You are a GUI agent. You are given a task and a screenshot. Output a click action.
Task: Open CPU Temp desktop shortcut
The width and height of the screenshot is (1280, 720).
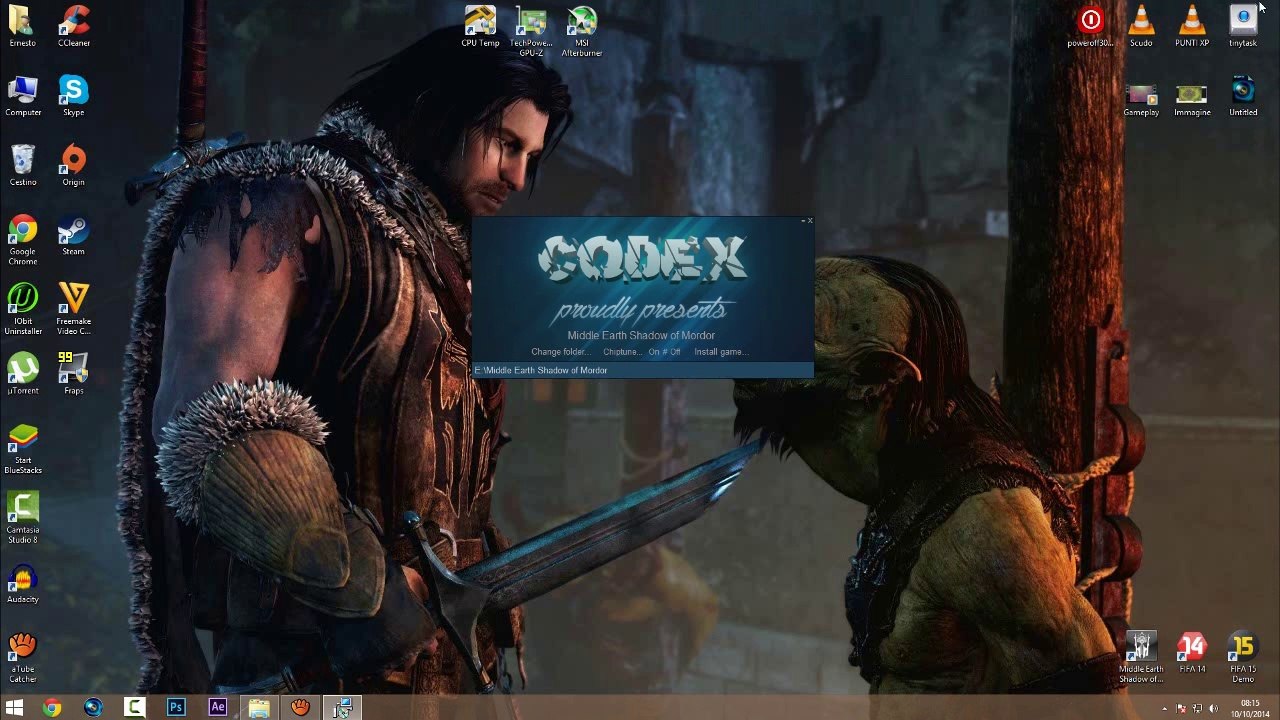tap(480, 26)
